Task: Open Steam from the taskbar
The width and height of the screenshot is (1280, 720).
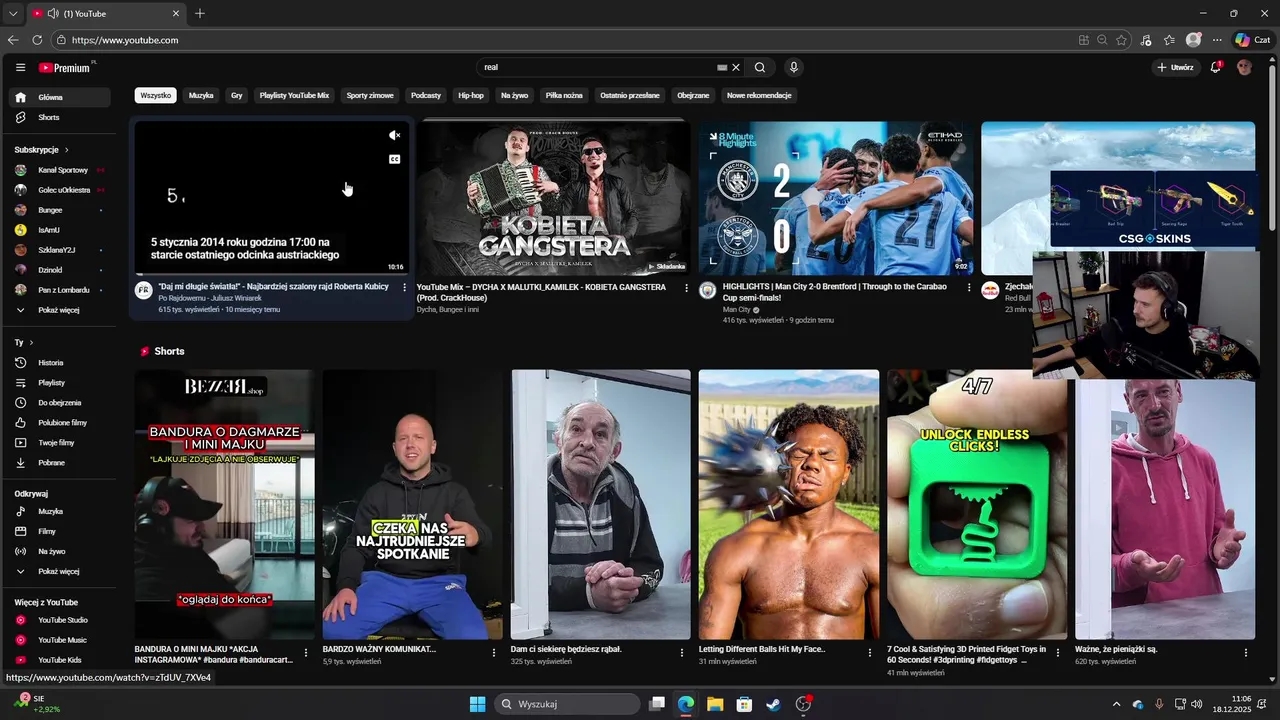Action: tap(773, 704)
